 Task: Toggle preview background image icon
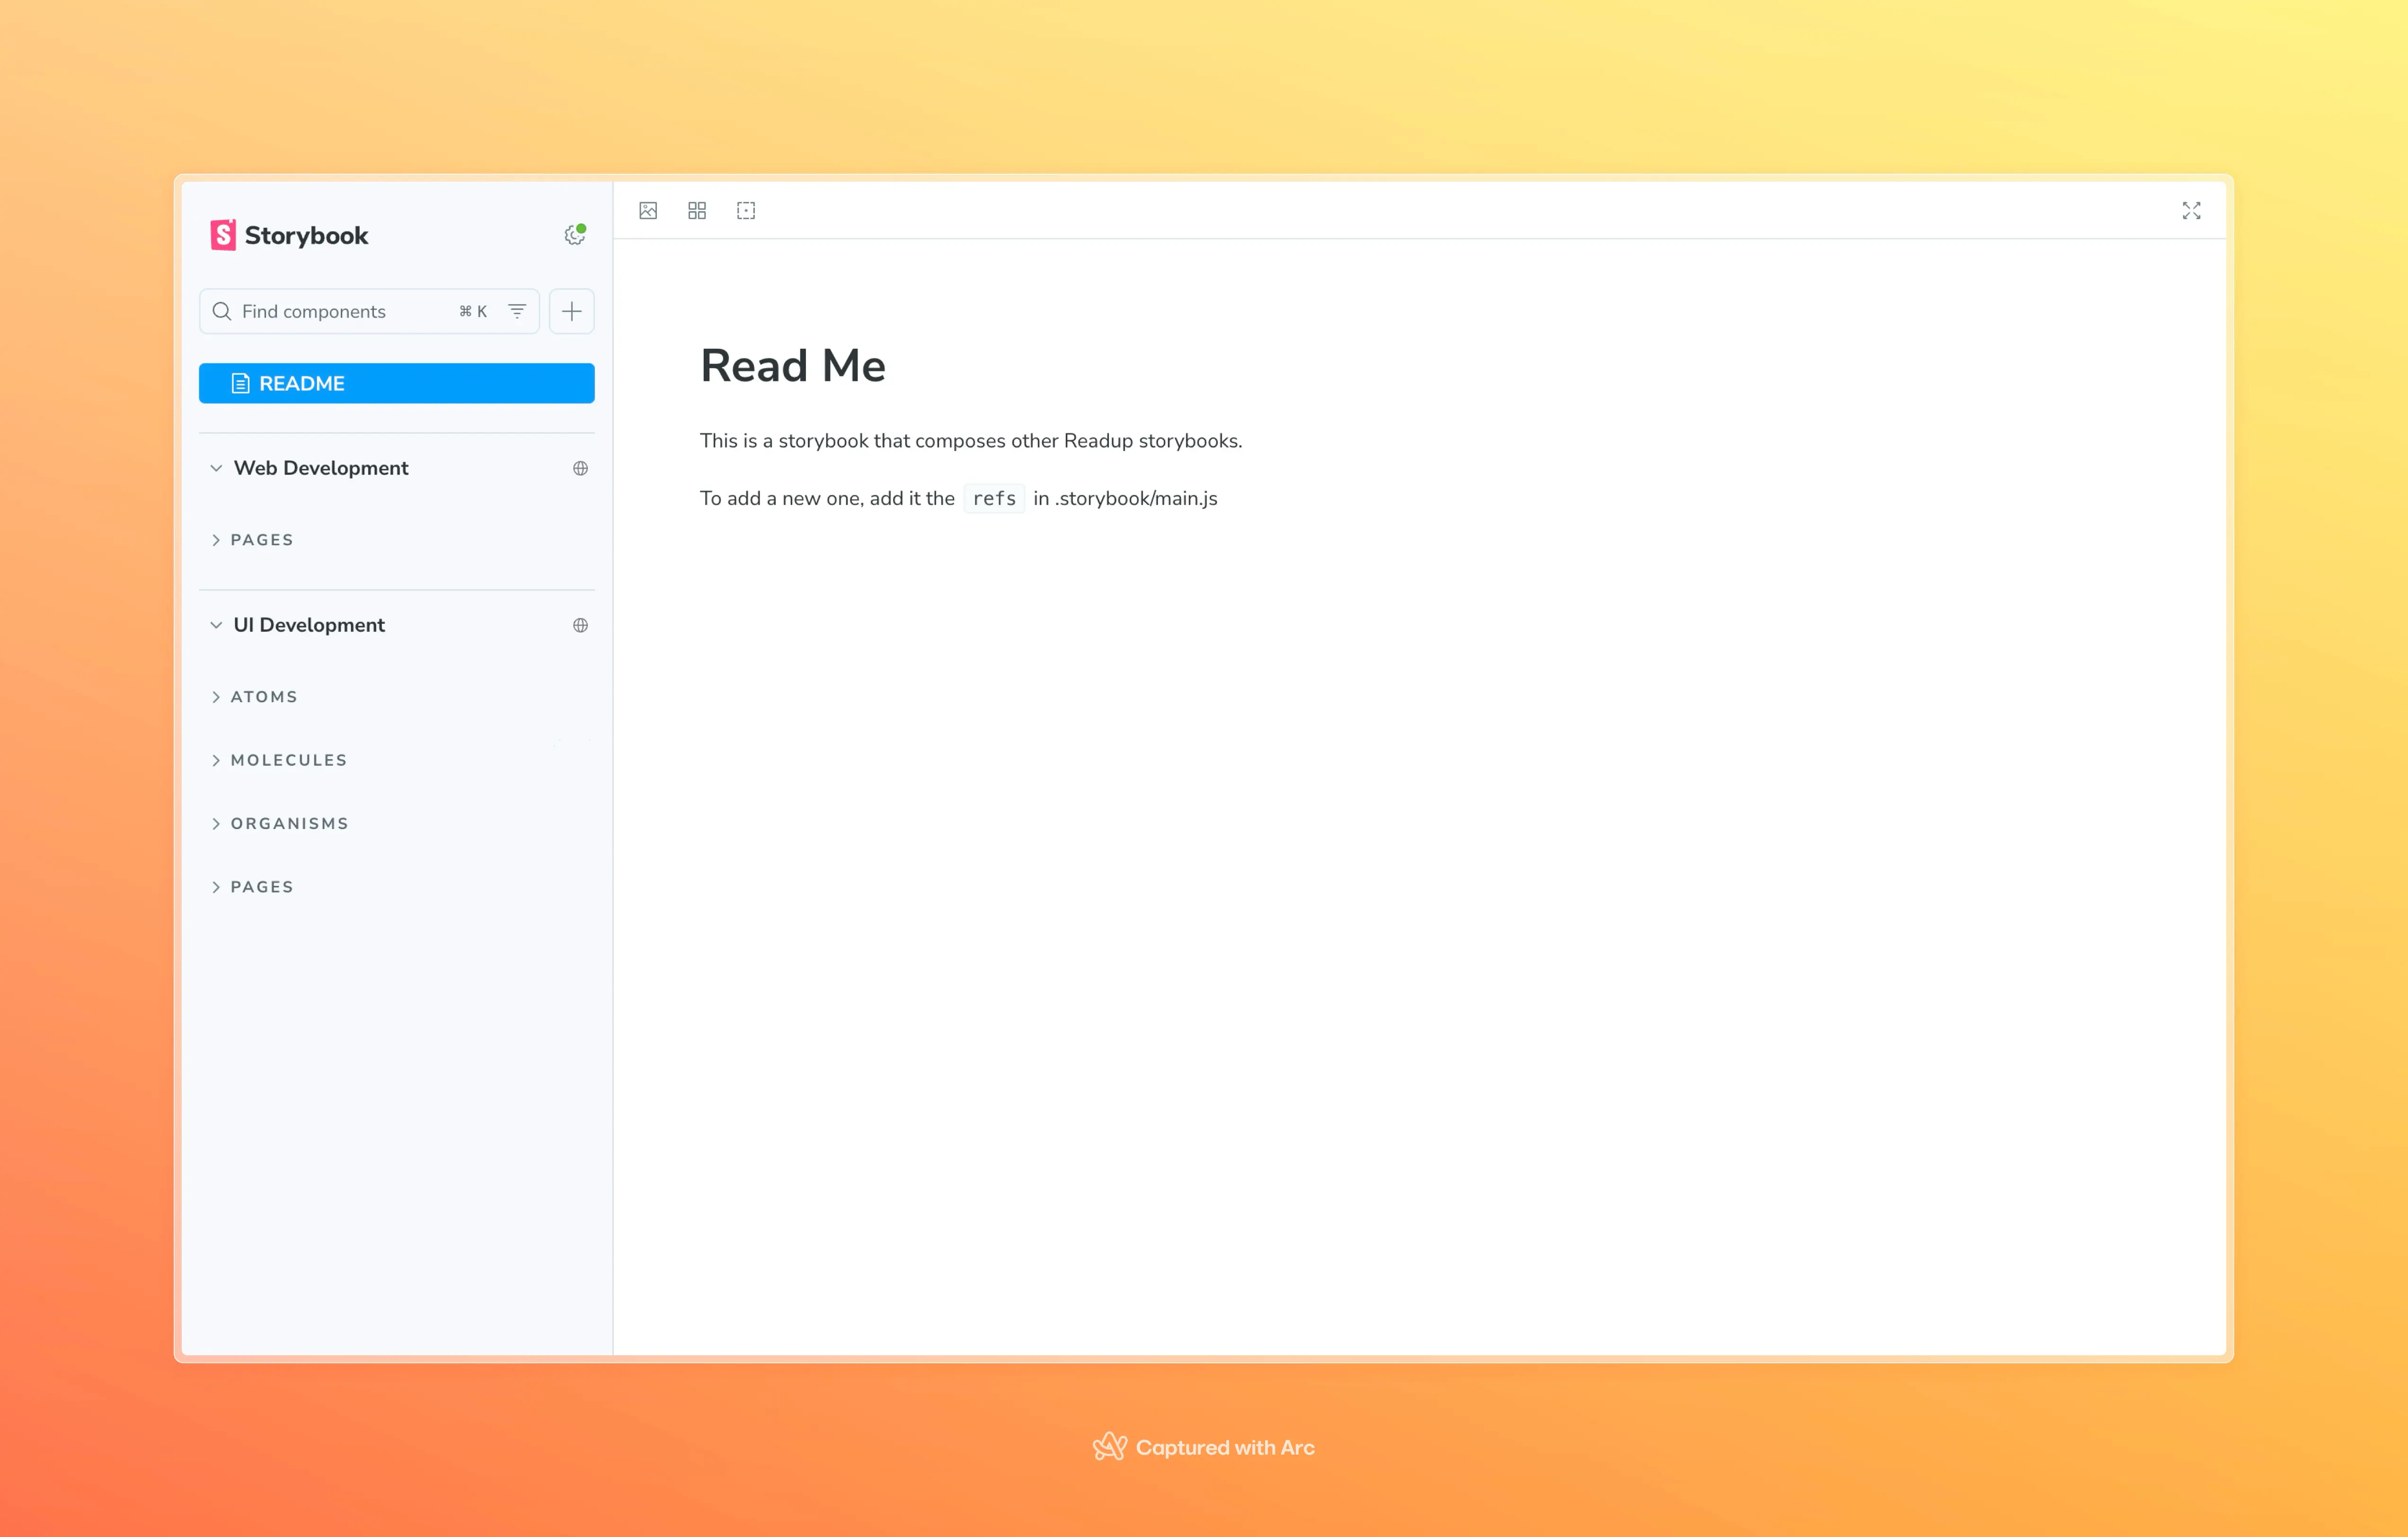pos(648,210)
